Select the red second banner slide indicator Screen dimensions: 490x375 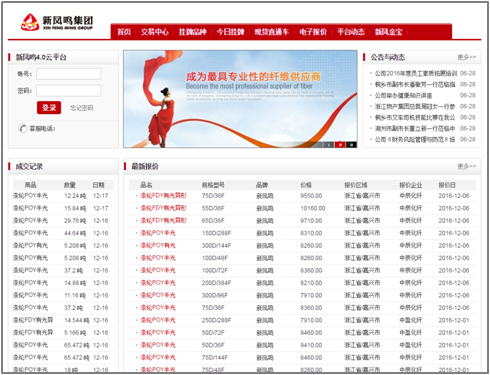[x=340, y=145]
